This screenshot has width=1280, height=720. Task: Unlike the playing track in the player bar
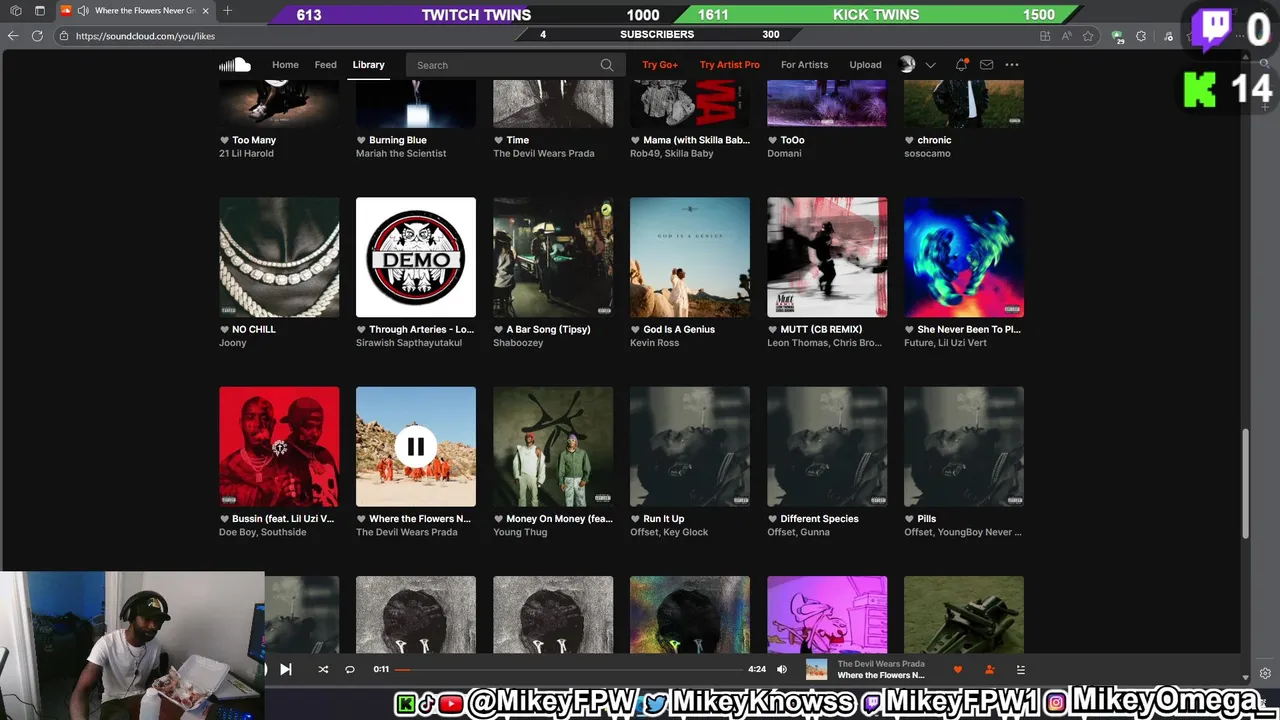958,669
